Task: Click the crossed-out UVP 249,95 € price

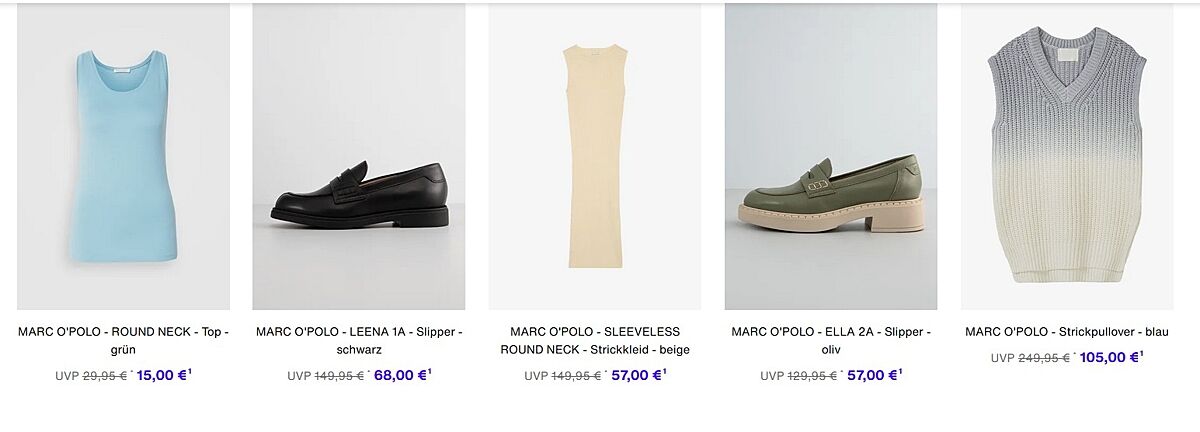Action: point(1043,358)
